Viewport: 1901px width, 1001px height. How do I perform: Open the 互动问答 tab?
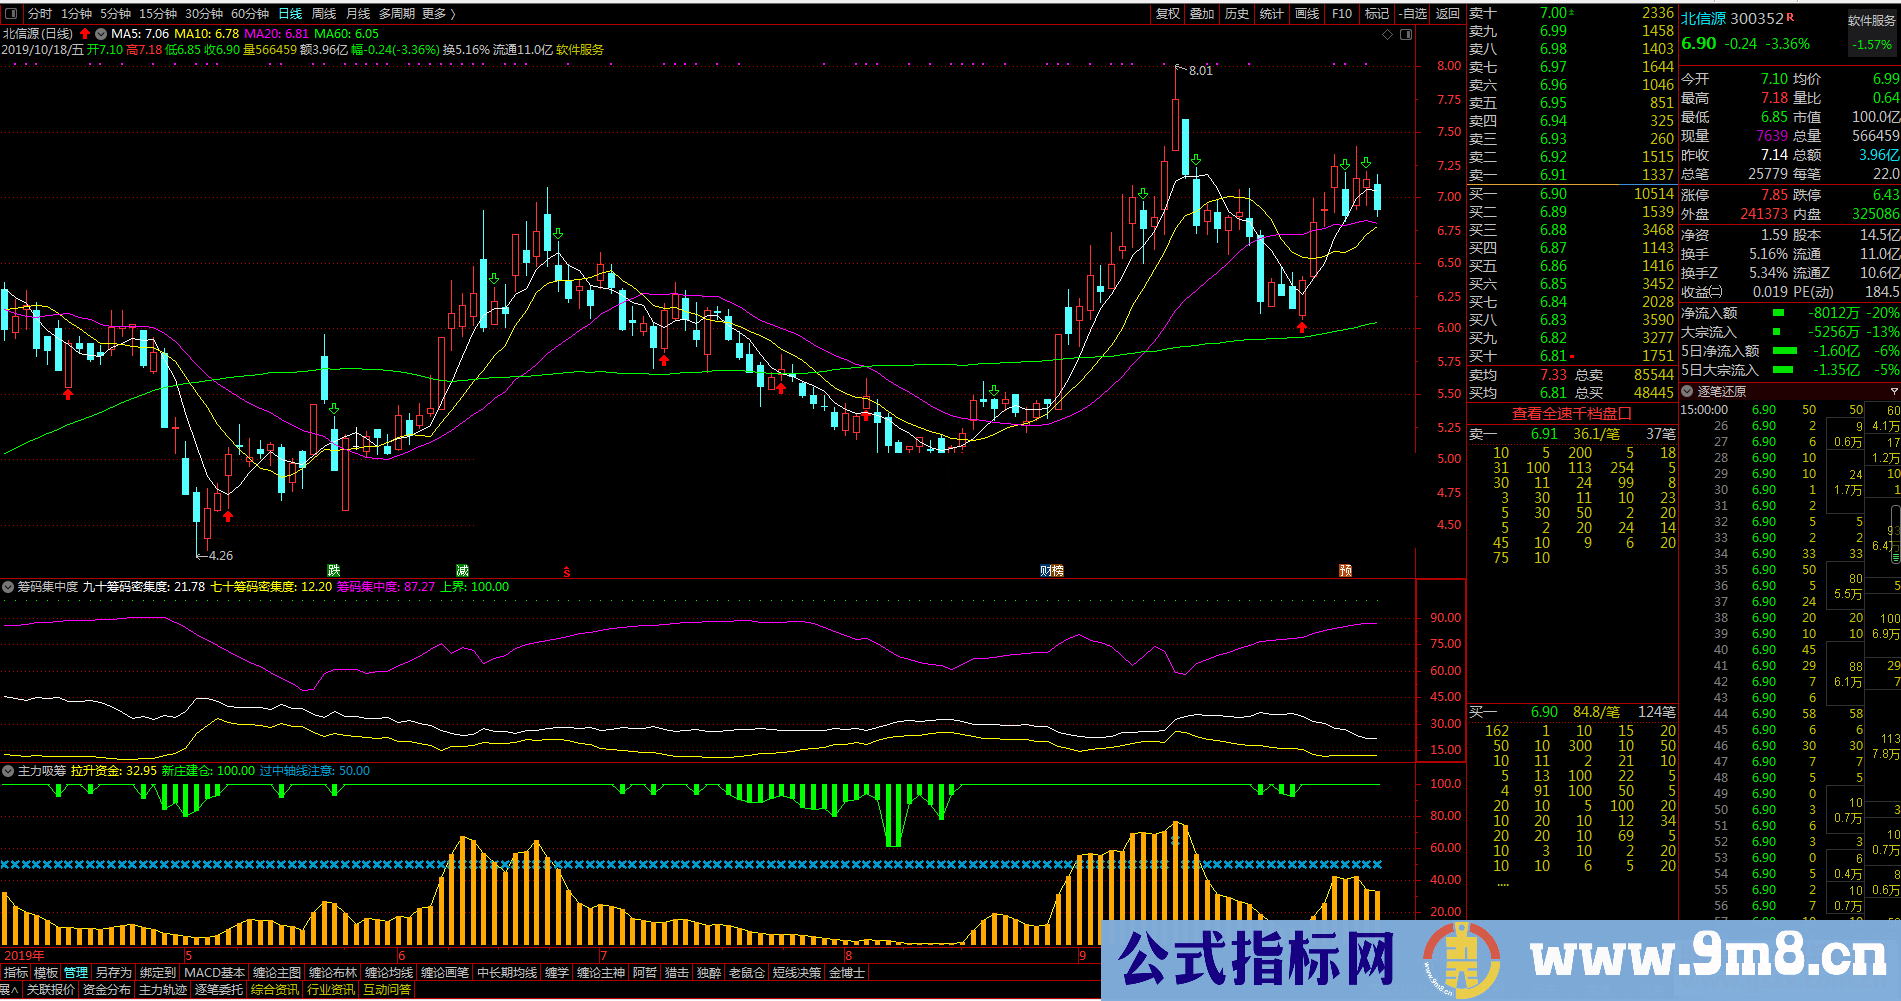(387, 989)
